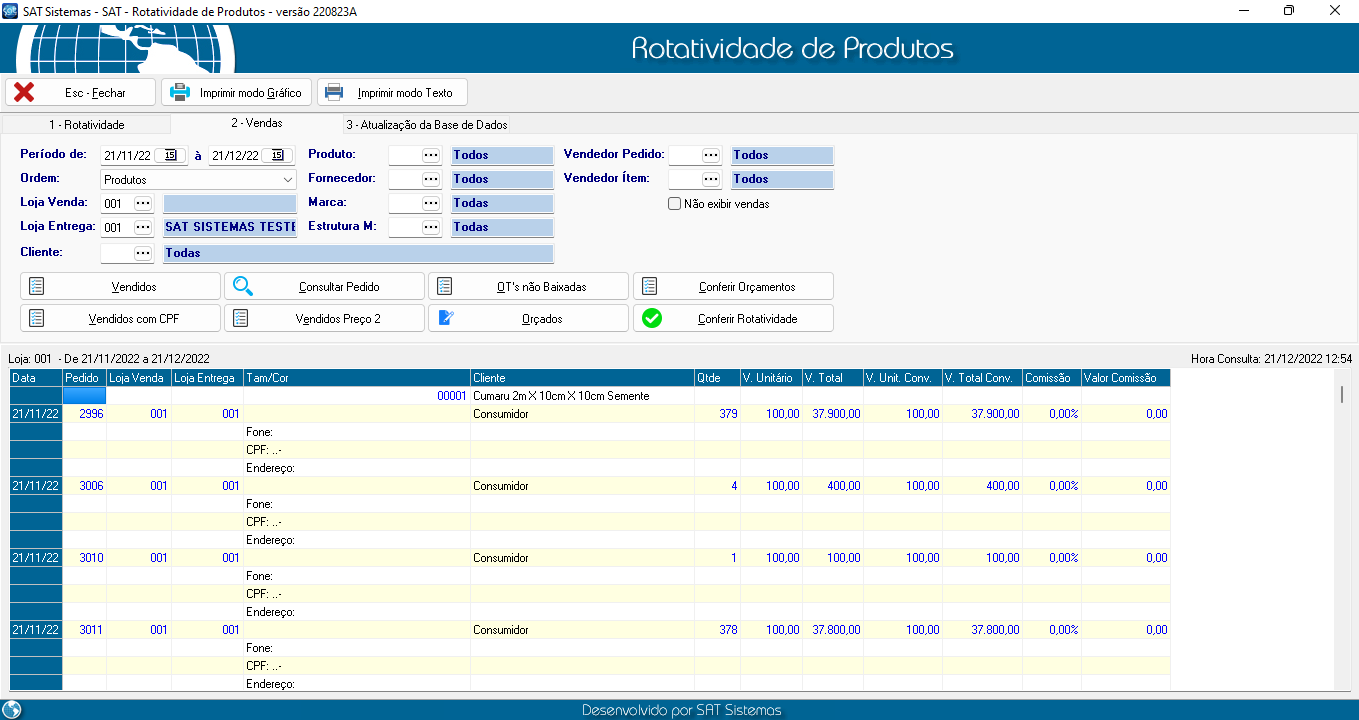
Task: Click green check icon on Conferir Rotatividade
Action: pos(652,319)
